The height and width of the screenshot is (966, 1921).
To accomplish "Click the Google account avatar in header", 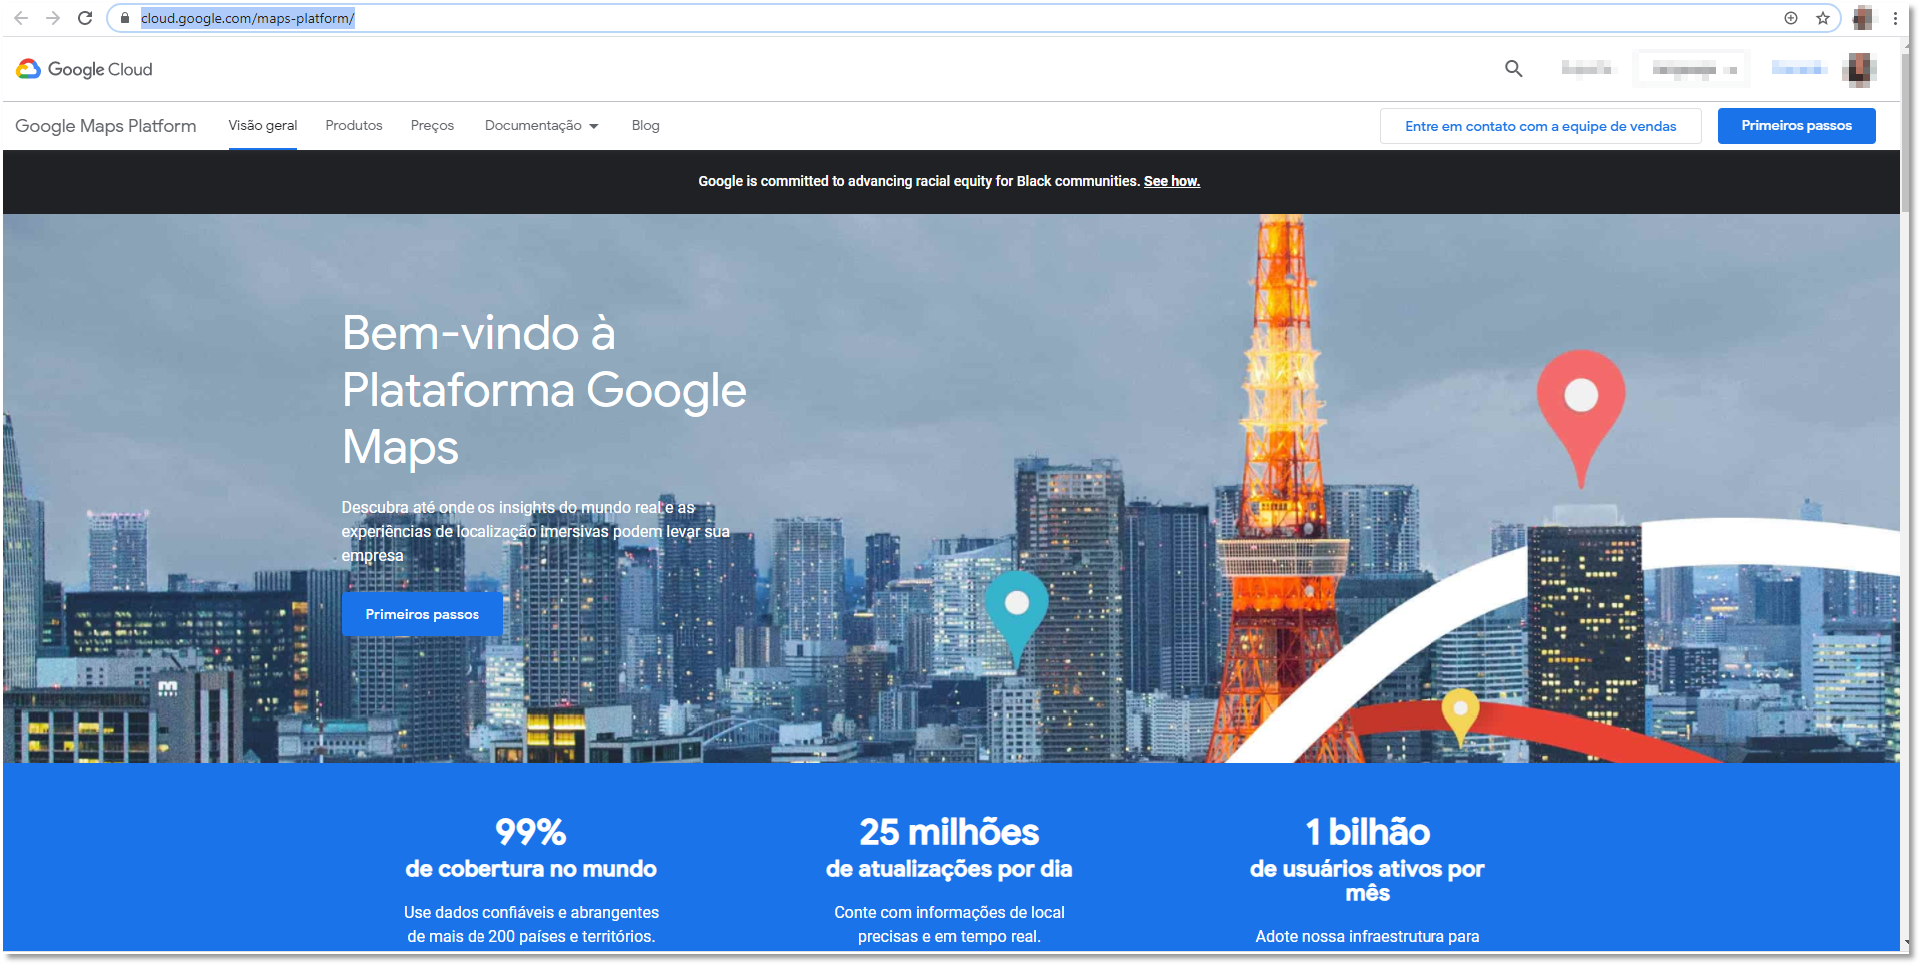I will [1860, 68].
